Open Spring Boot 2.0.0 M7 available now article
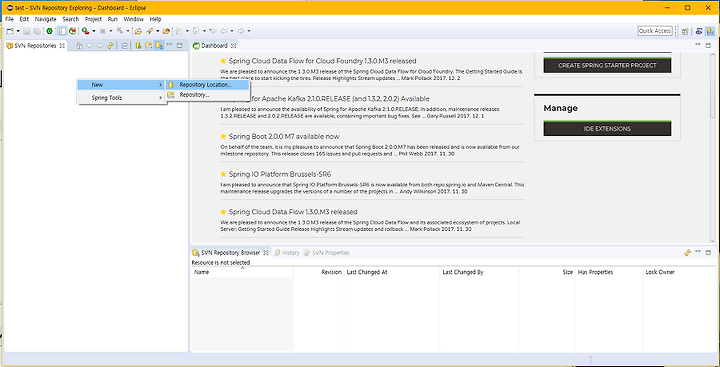The height and width of the screenshot is (367, 720). 284,136
